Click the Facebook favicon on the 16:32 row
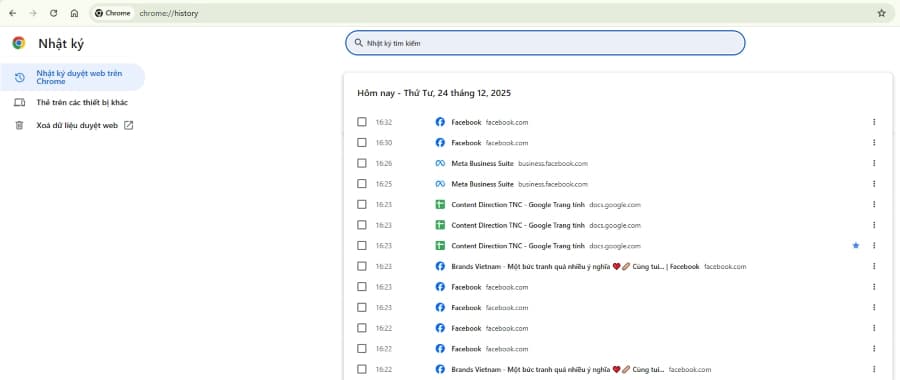Screen dimensions: 900x380 coord(440,122)
